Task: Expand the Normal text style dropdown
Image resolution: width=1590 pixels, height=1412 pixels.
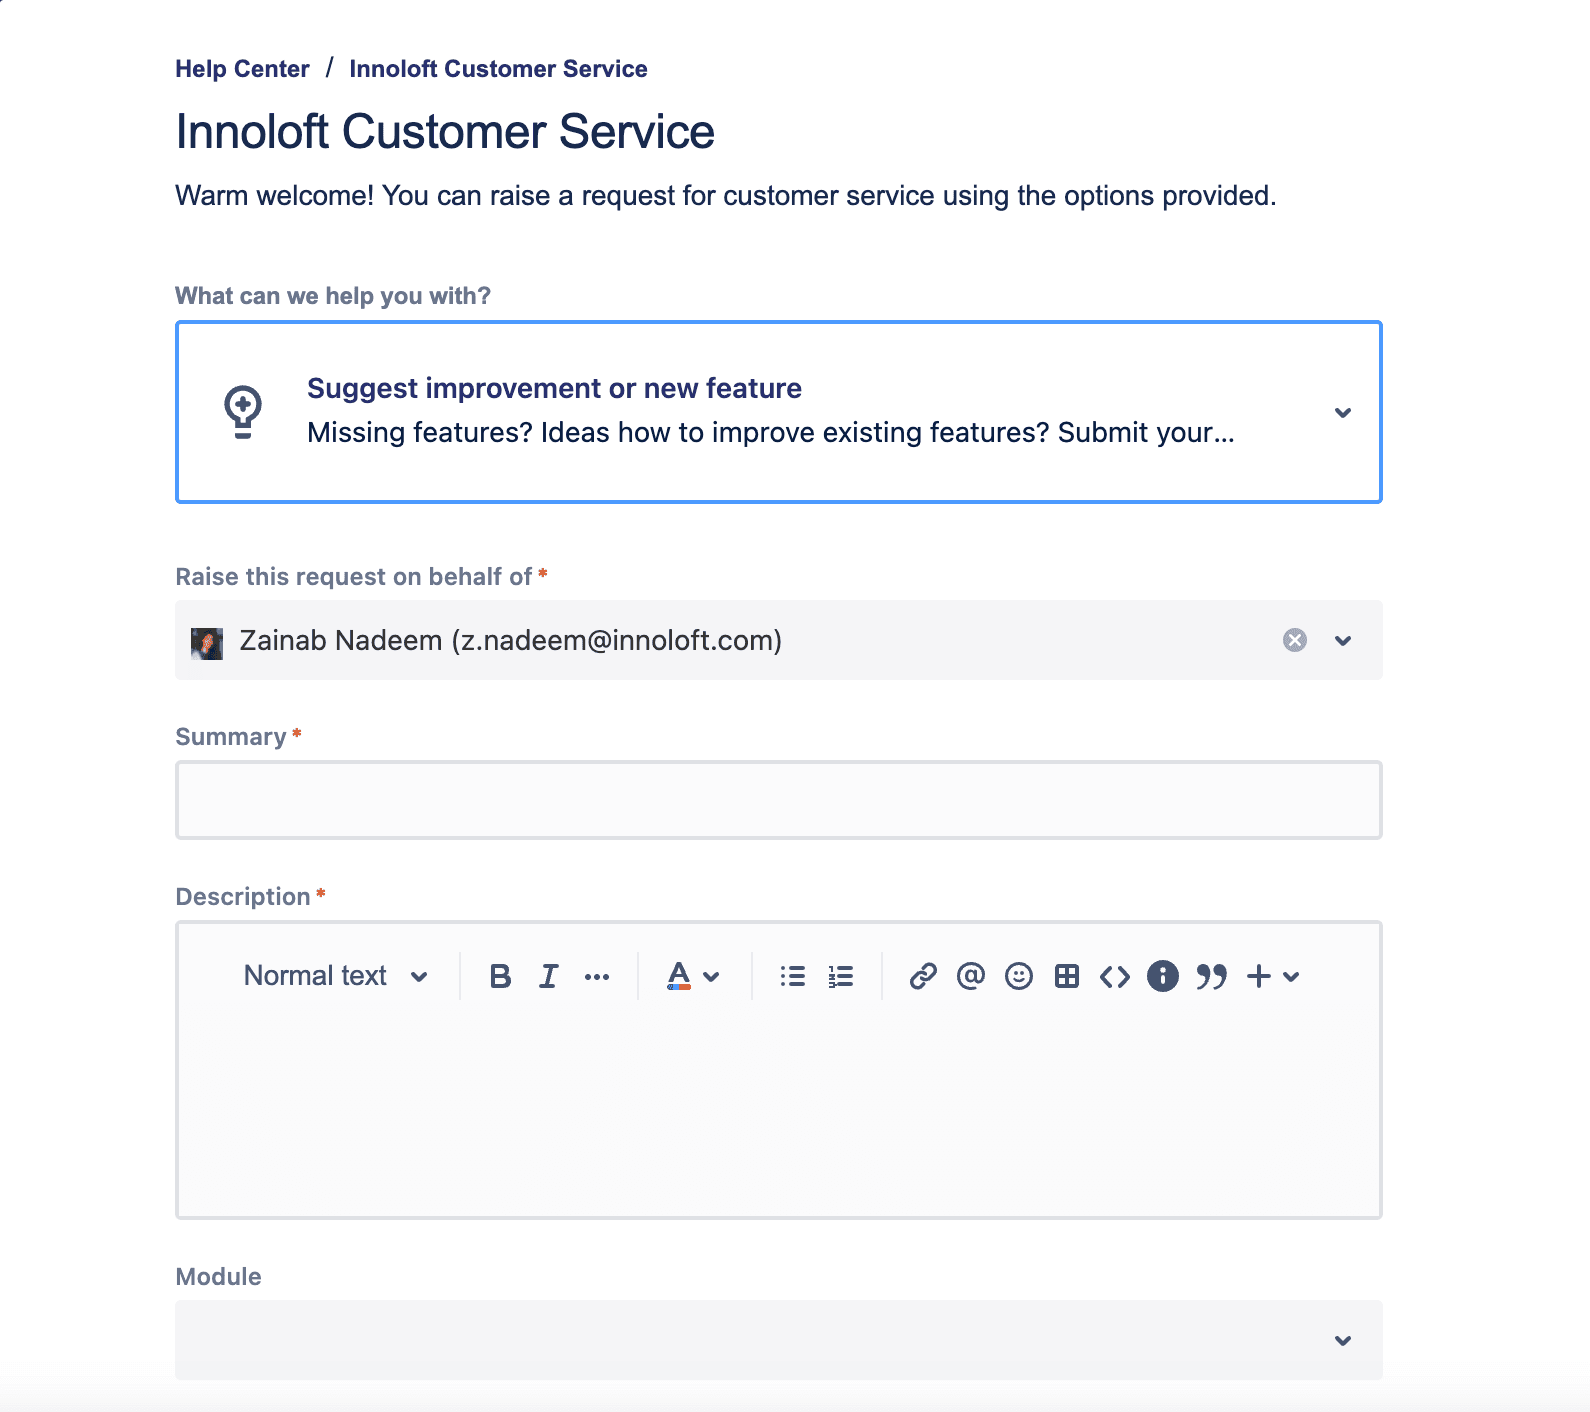Action: [x=335, y=976]
